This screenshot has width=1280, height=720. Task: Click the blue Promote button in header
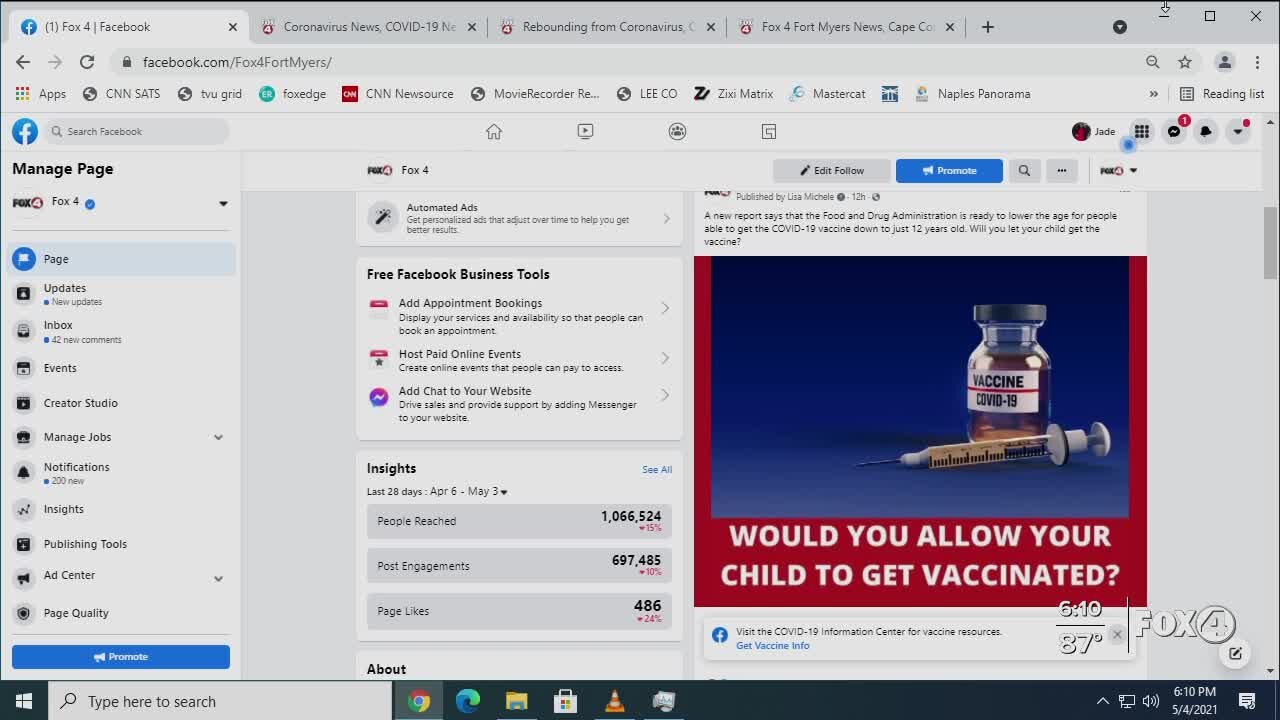(x=949, y=170)
